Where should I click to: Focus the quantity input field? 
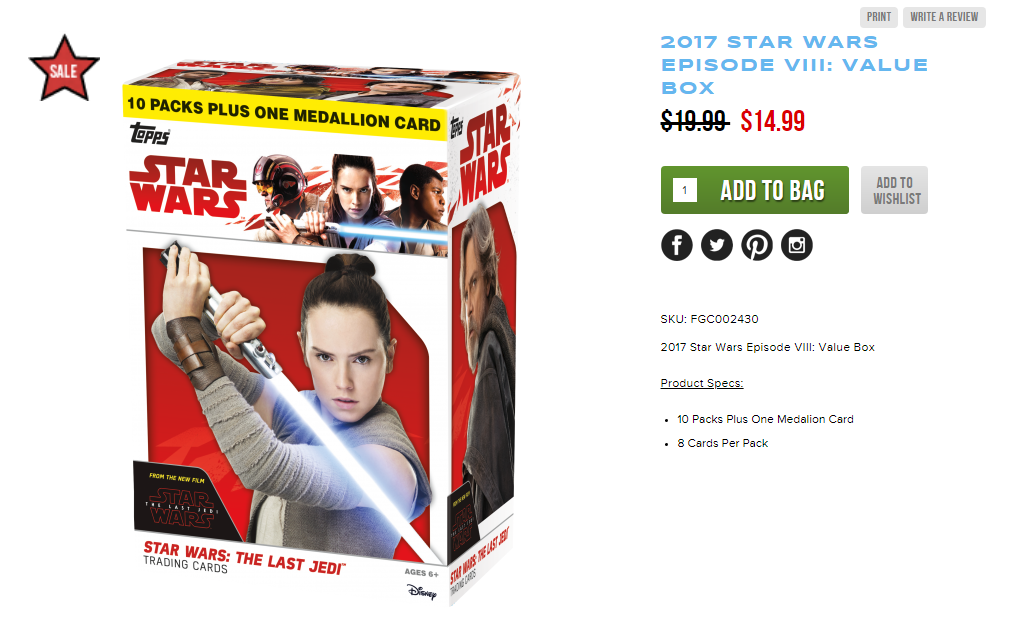click(x=684, y=190)
